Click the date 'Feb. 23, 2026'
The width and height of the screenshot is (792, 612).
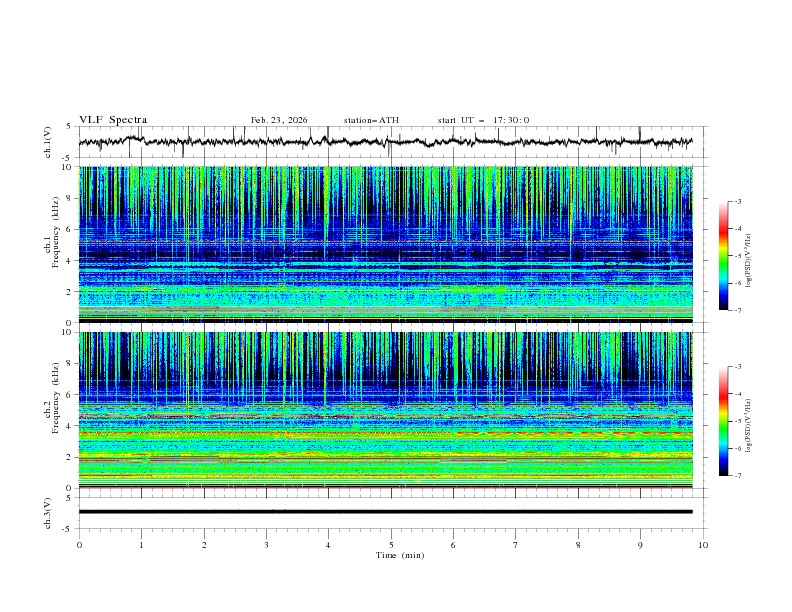coord(279,120)
